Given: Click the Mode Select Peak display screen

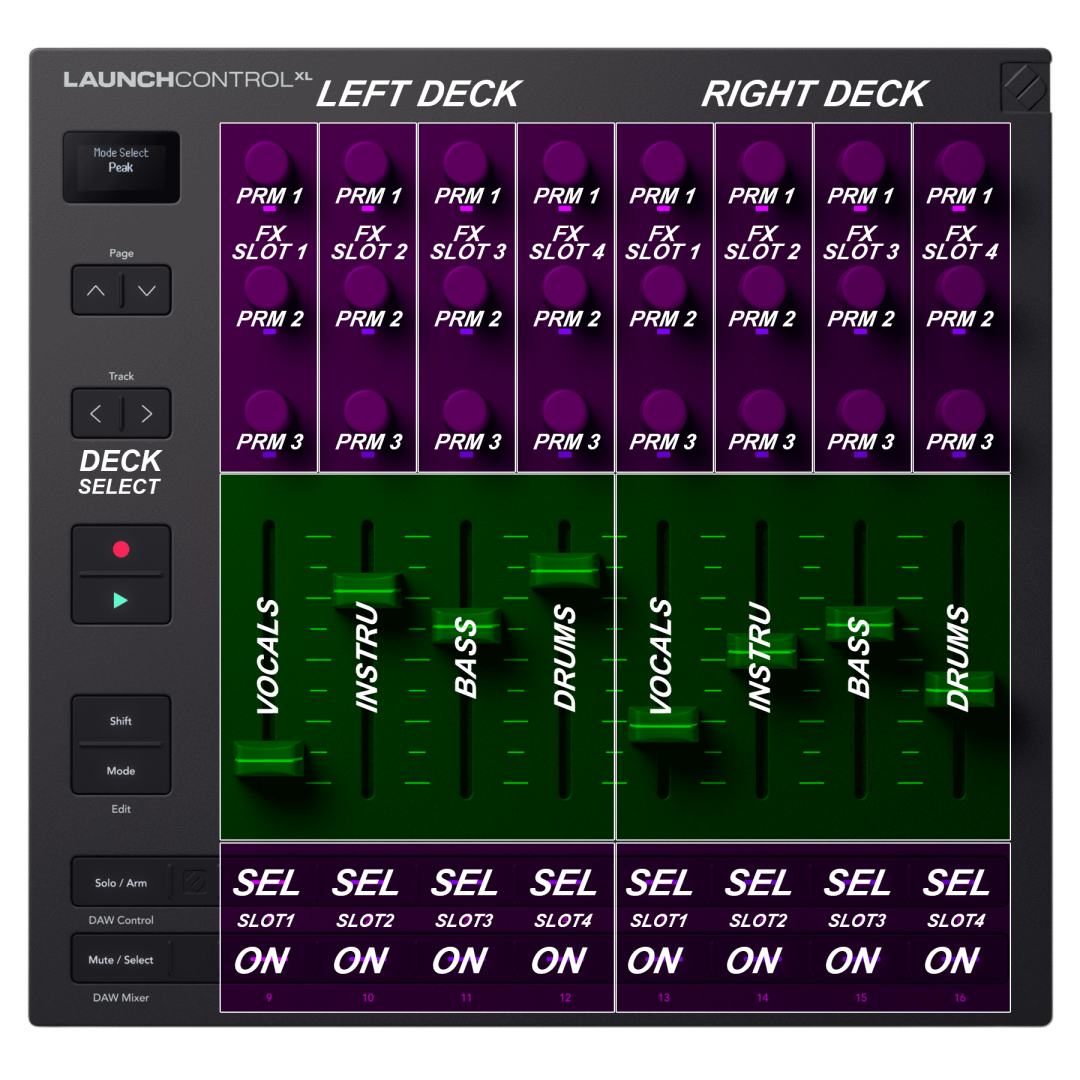Looking at the screenshot, I should (x=121, y=166).
